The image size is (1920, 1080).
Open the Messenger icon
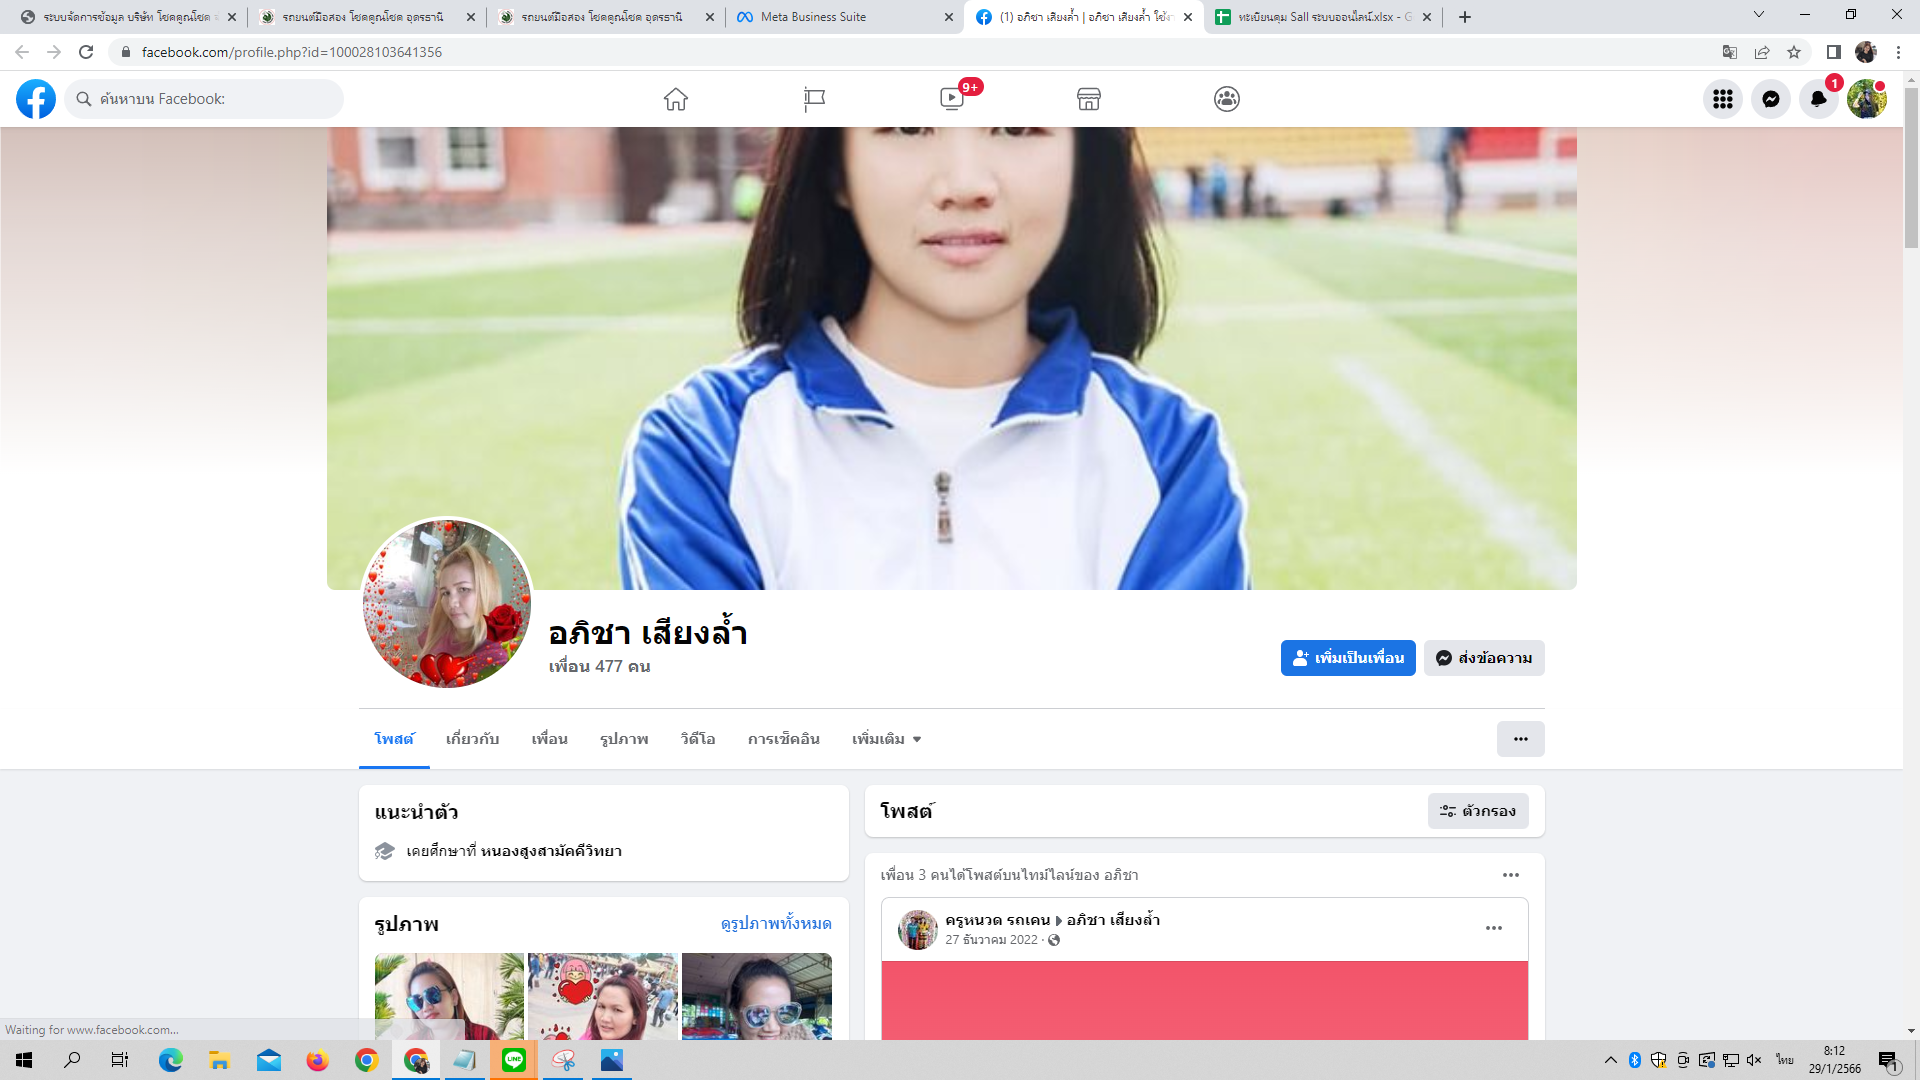coord(1771,99)
